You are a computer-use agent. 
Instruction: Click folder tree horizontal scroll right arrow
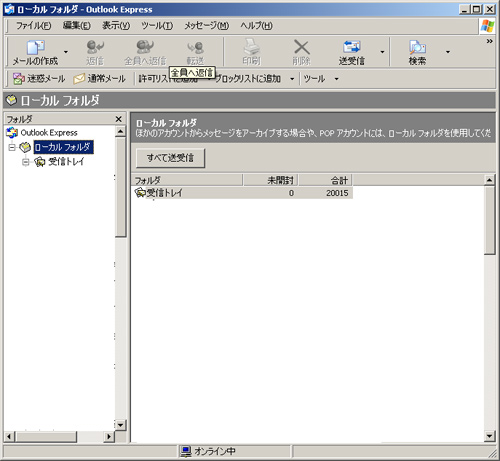(x=109, y=436)
